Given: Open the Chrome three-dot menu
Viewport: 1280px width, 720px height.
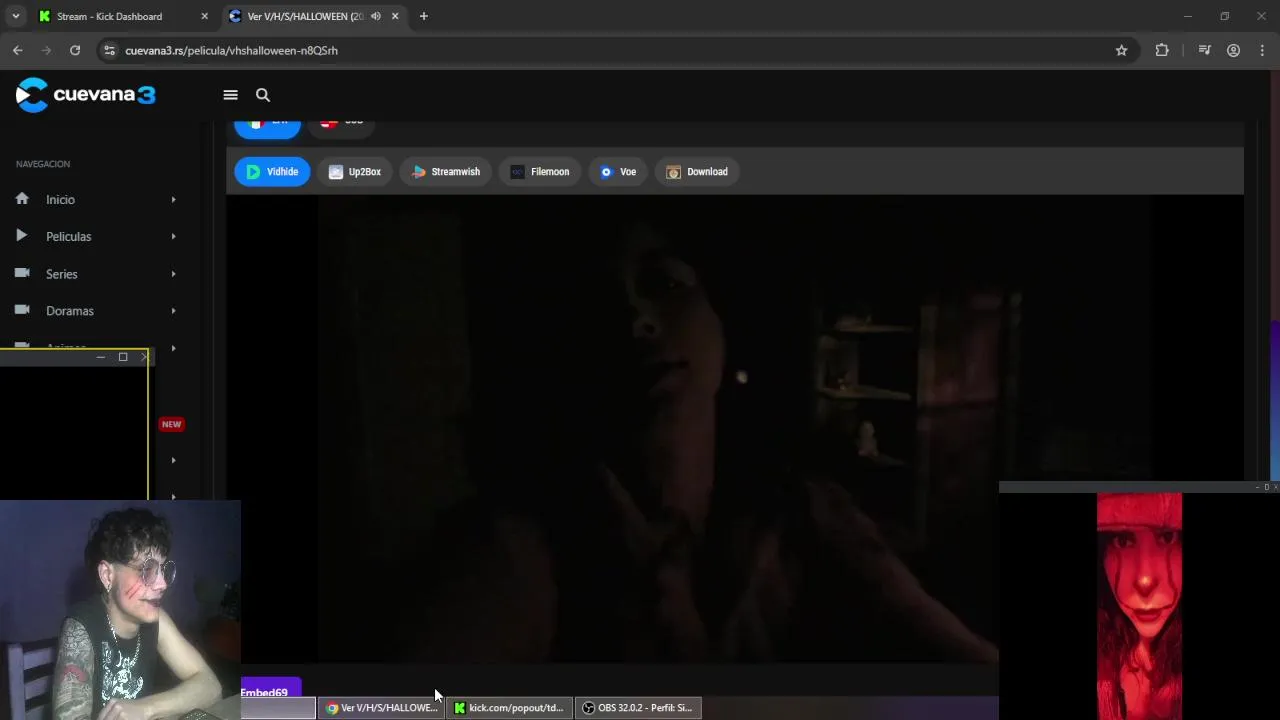Looking at the screenshot, I should click(1262, 50).
